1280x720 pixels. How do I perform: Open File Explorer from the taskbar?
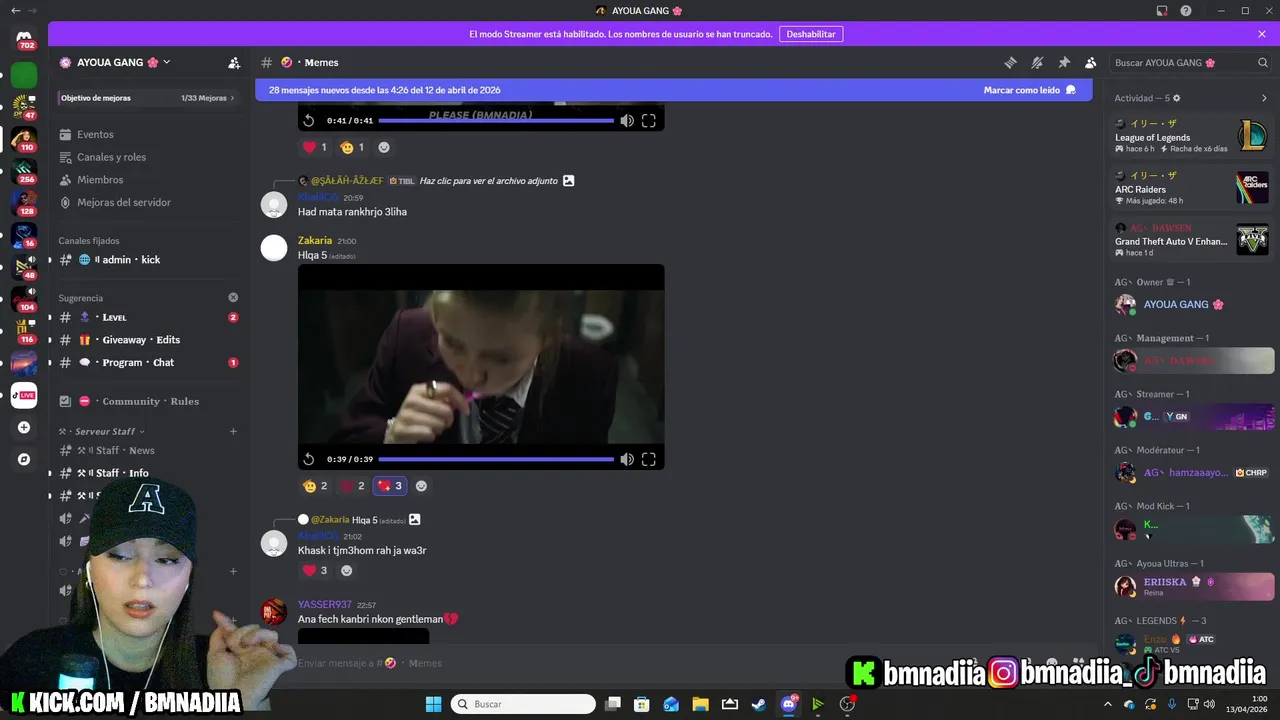point(700,704)
